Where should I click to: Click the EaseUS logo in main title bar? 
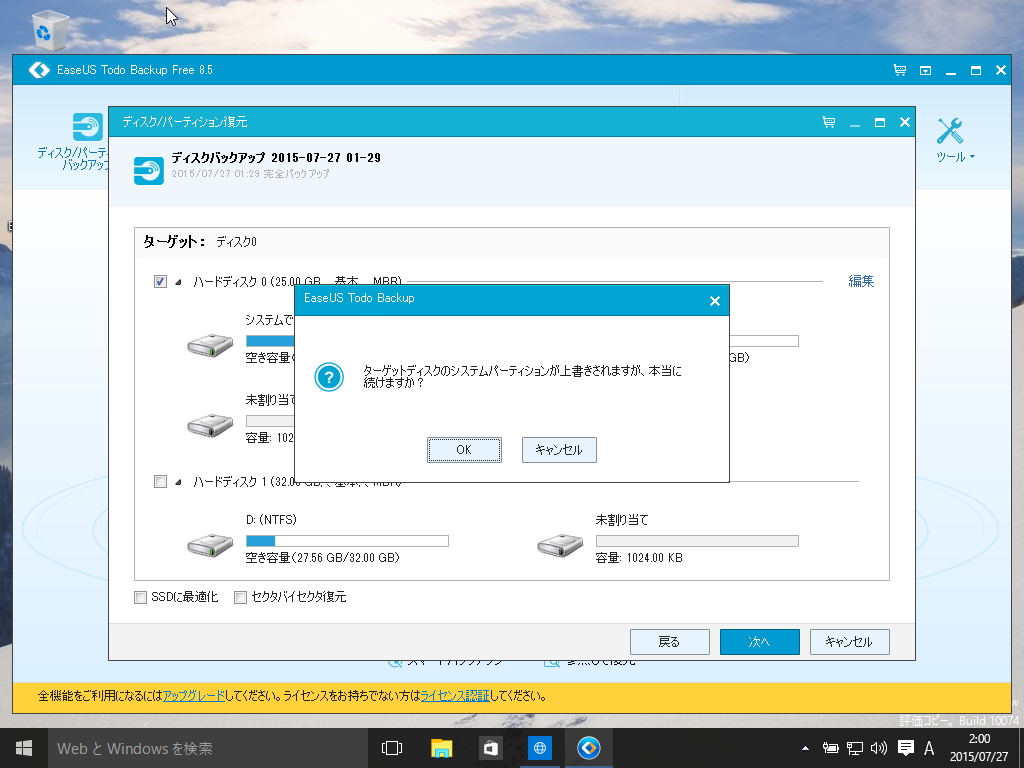click(x=39, y=70)
